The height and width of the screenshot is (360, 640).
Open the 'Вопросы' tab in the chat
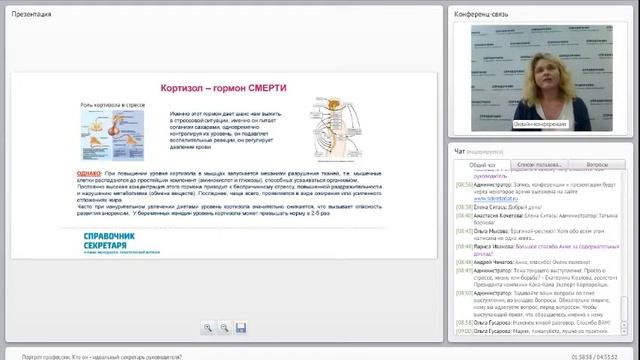(597, 164)
